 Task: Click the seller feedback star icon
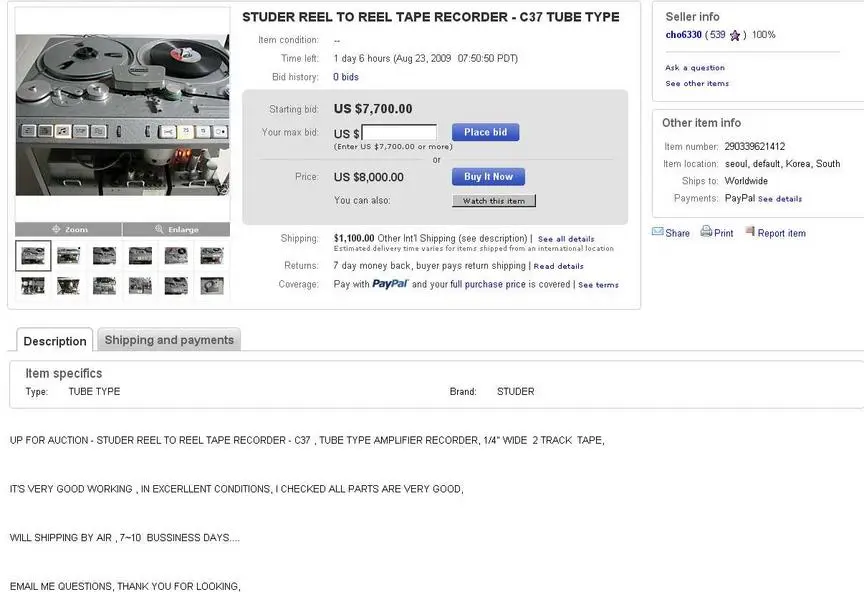pos(735,35)
